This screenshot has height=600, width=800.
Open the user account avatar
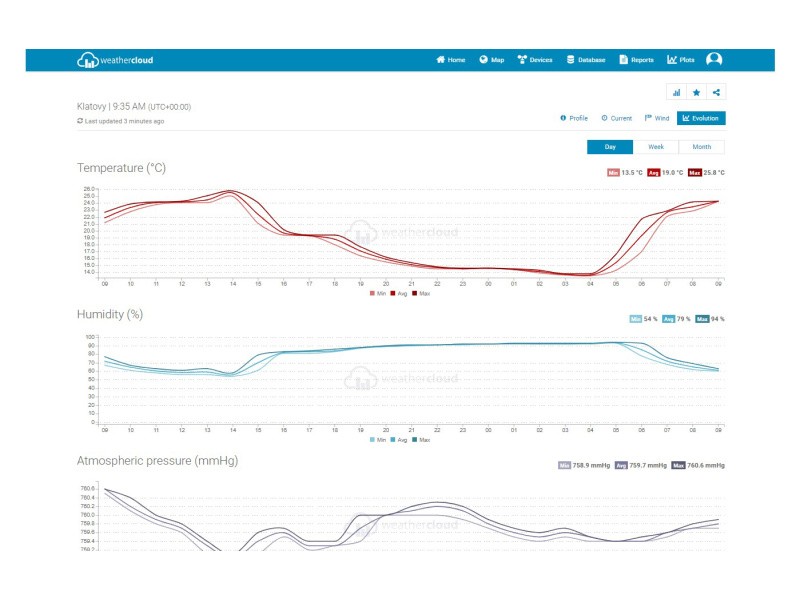(x=714, y=60)
